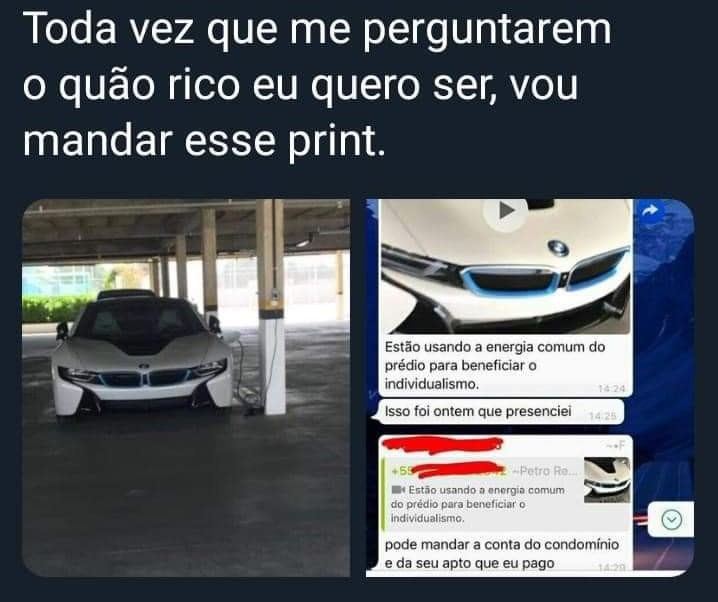Play the BMW video in the chat

(505, 212)
